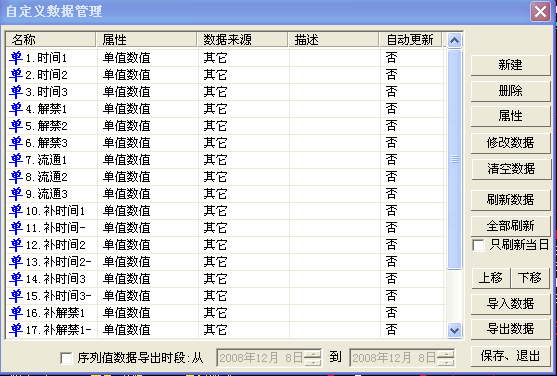Screen dimensions: 557x376
Task: Click 单值数值 in the 2.时间2 row
Action: [x=126, y=75]
